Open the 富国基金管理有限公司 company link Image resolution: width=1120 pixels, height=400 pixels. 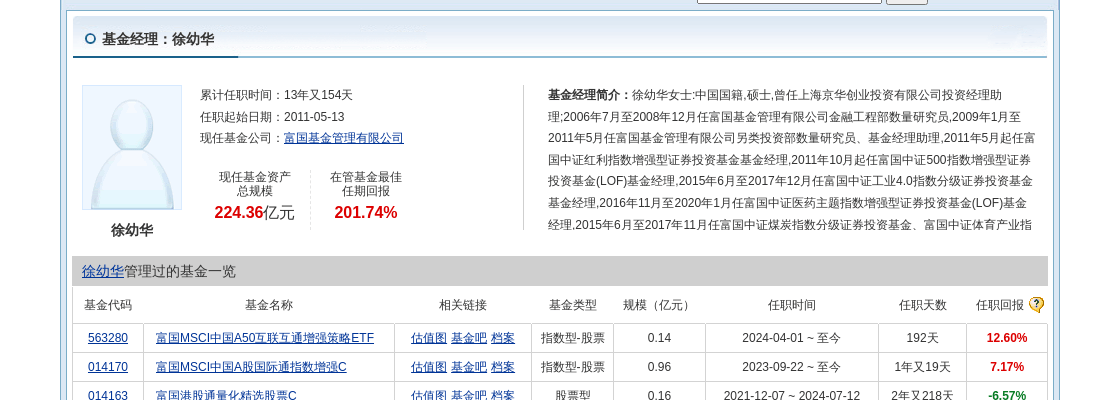pos(344,139)
